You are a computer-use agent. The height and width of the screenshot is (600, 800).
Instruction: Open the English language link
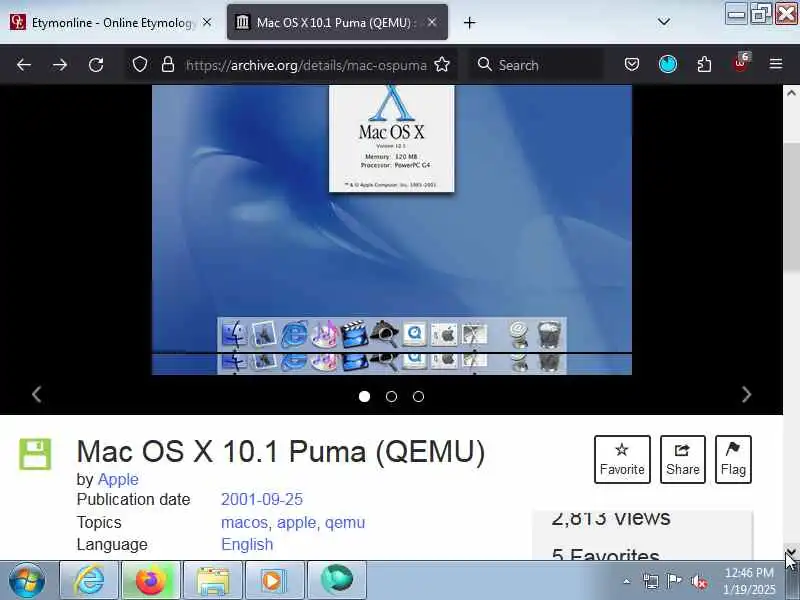[x=247, y=544]
